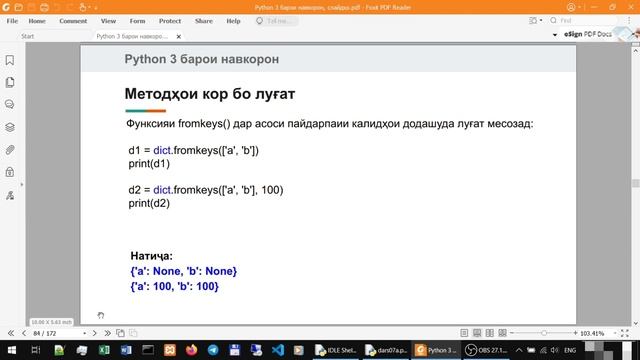This screenshot has width=640, height=360.
Task: Switch to IDLE Shell taskbar window
Action: [336, 350]
